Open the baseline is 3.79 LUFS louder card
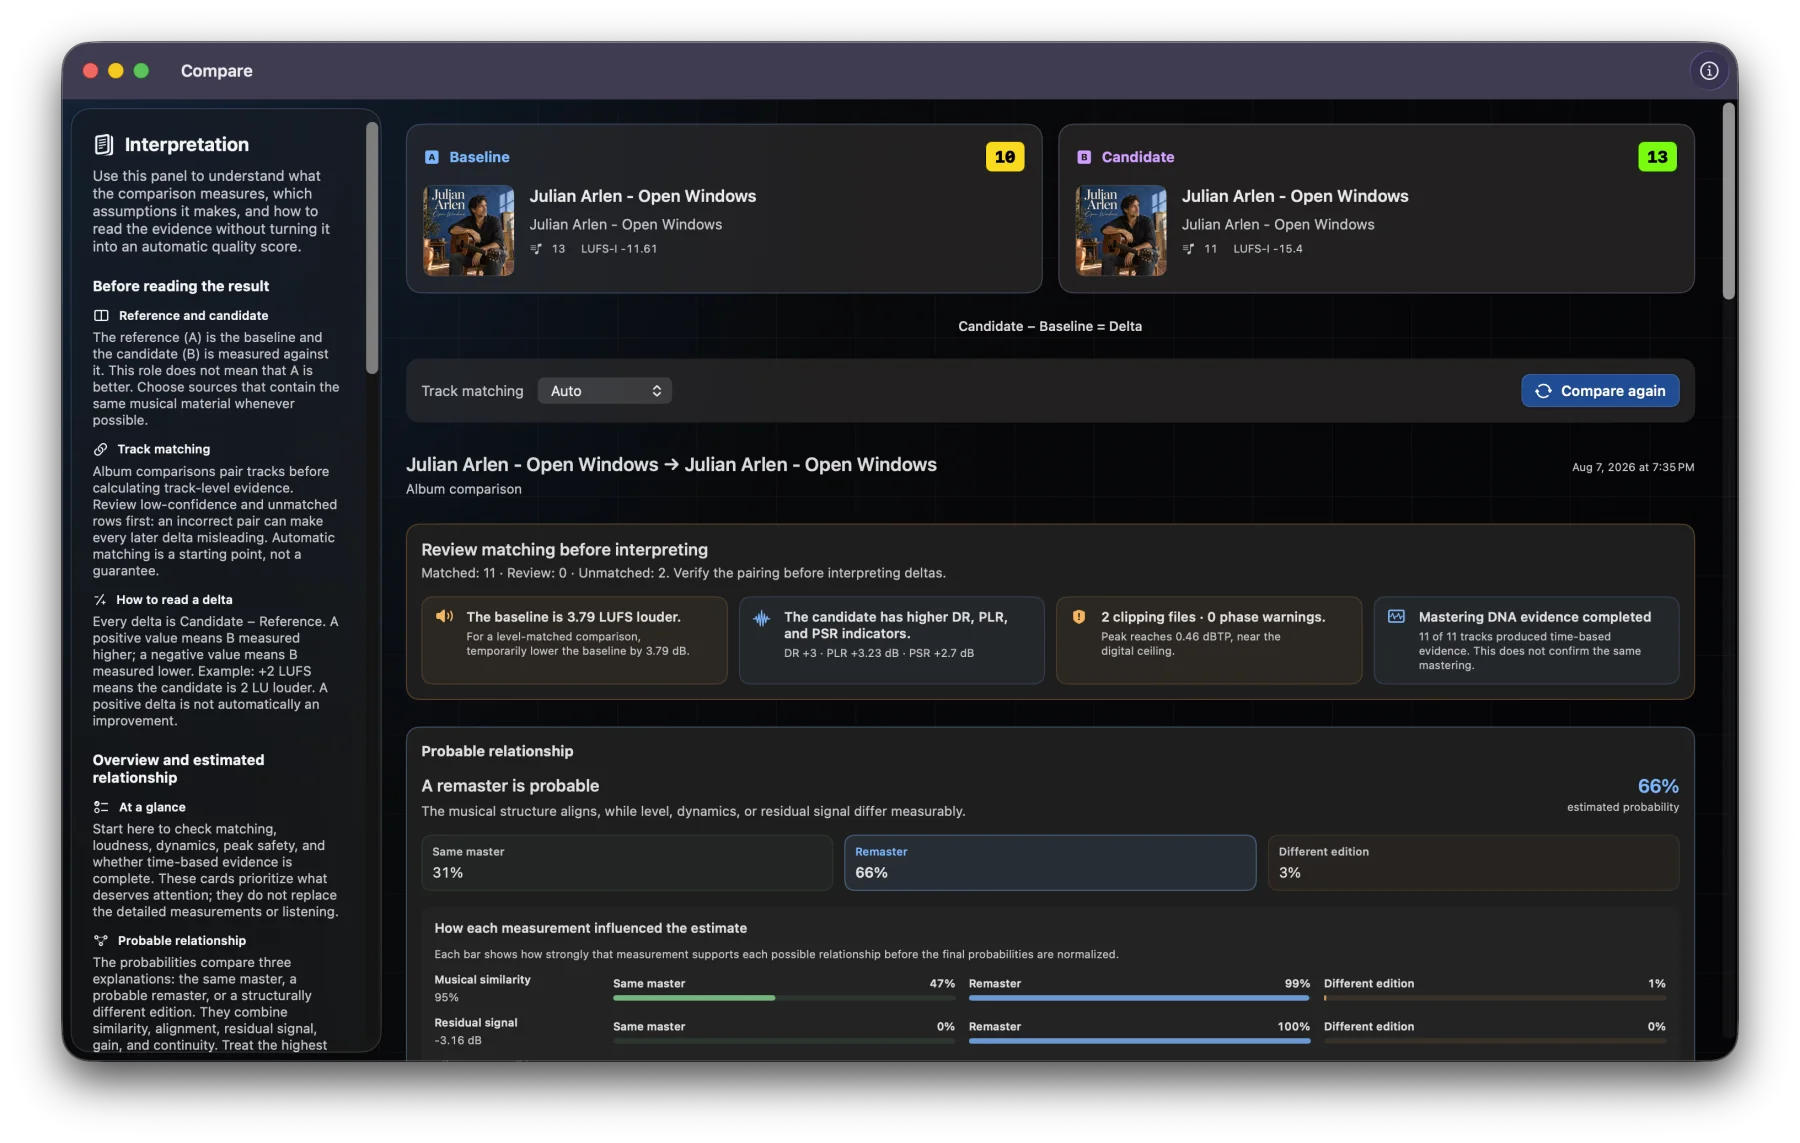Viewport: 1800px width, 1143px height. 574,641
